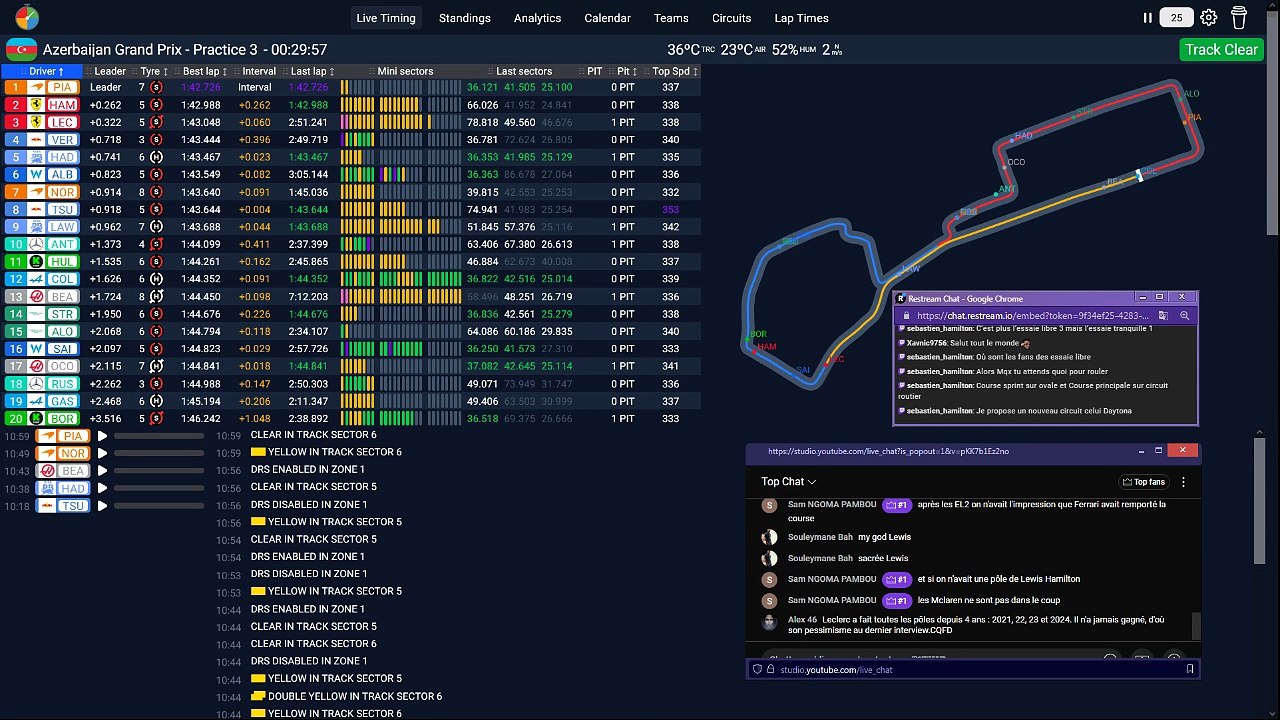Click padlock icon in Restream Chat address bar
1280x720 pixels.
tap(906, 315)
